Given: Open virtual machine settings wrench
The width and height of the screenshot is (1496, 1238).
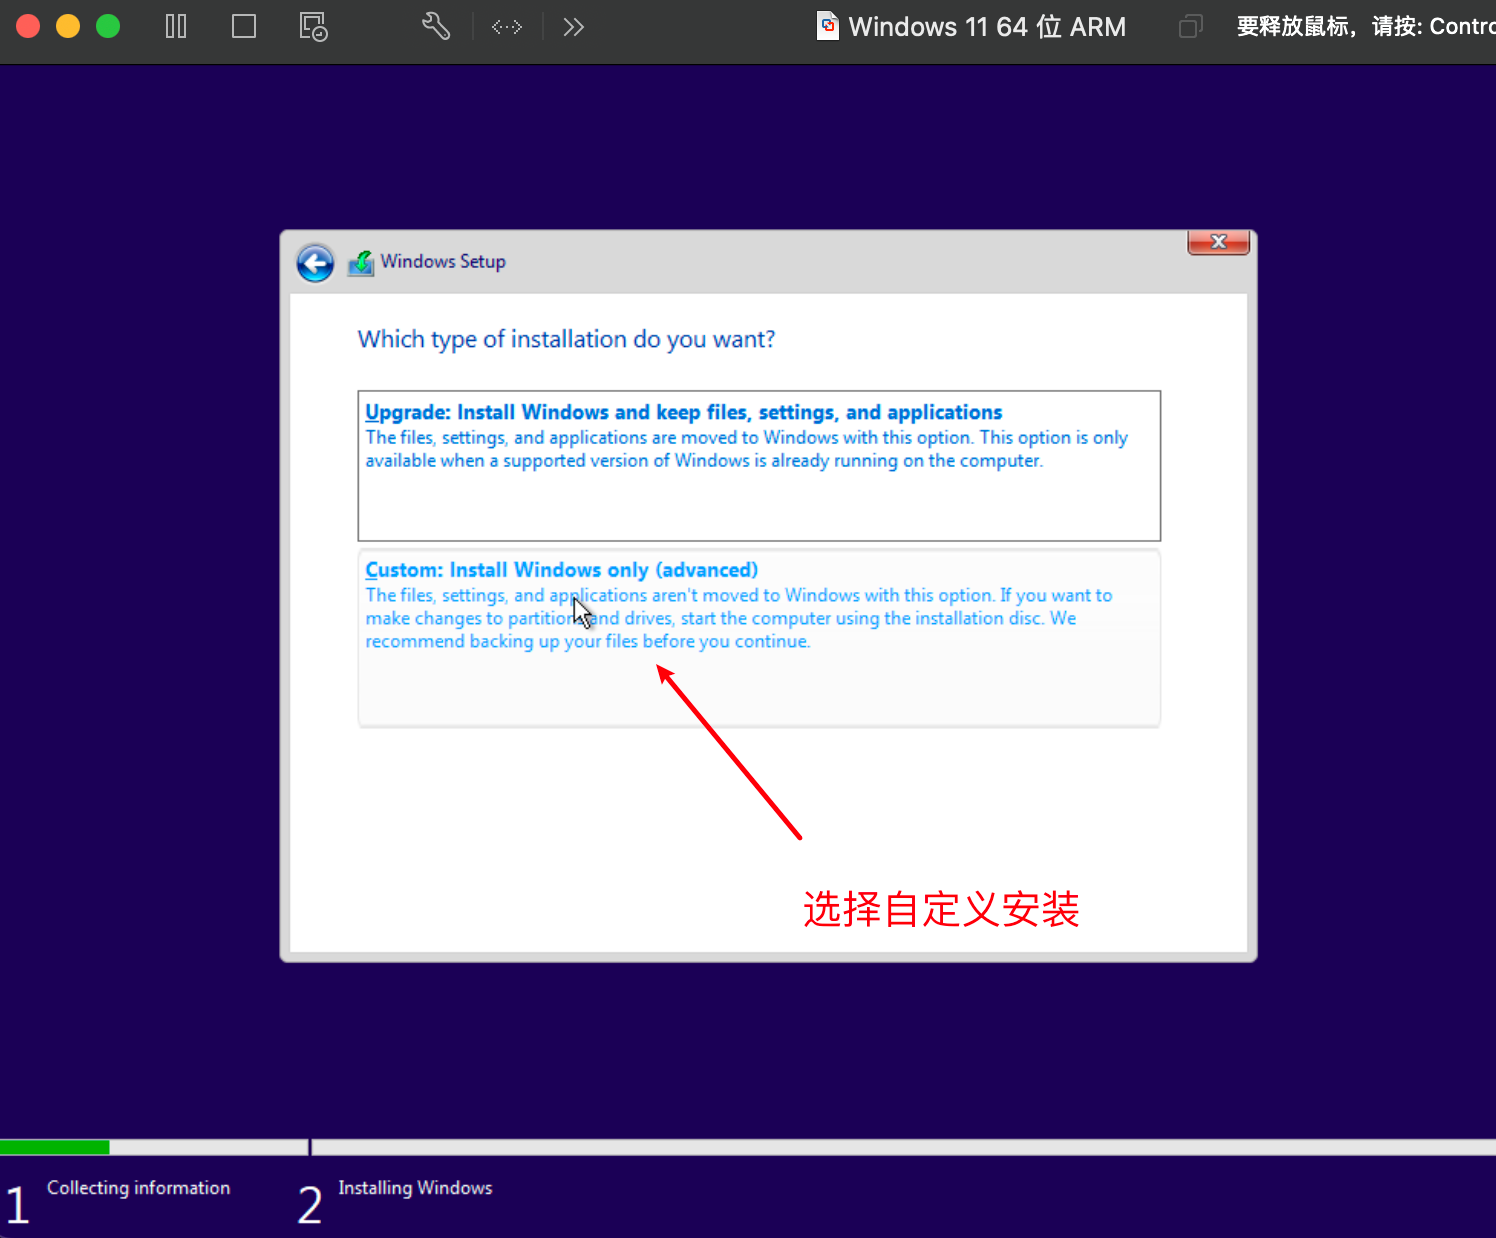Looking at the screenshot, I should coord(435,26).
